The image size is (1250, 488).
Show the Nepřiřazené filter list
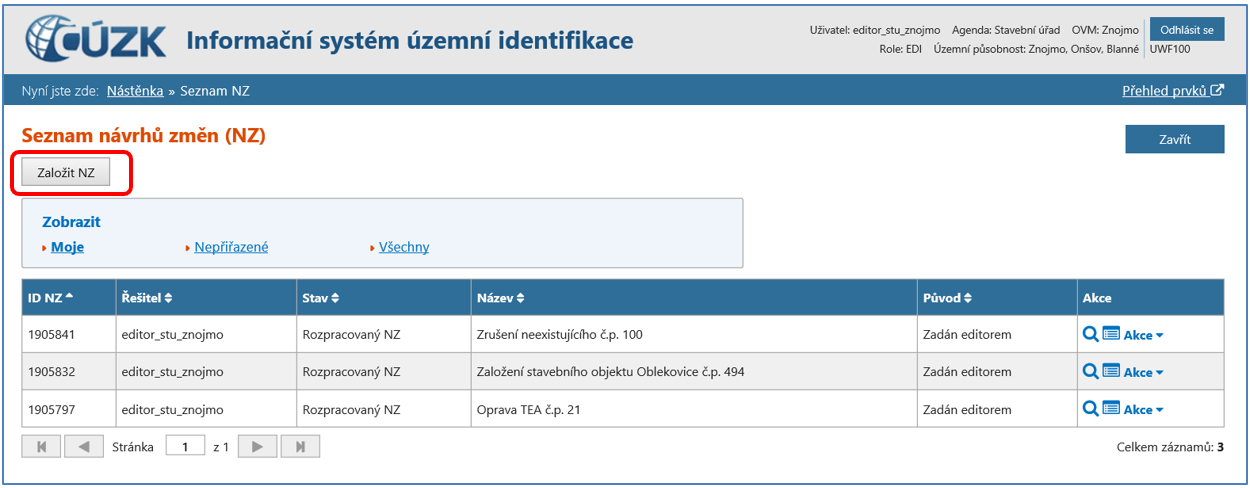click(x=231, y=247)
